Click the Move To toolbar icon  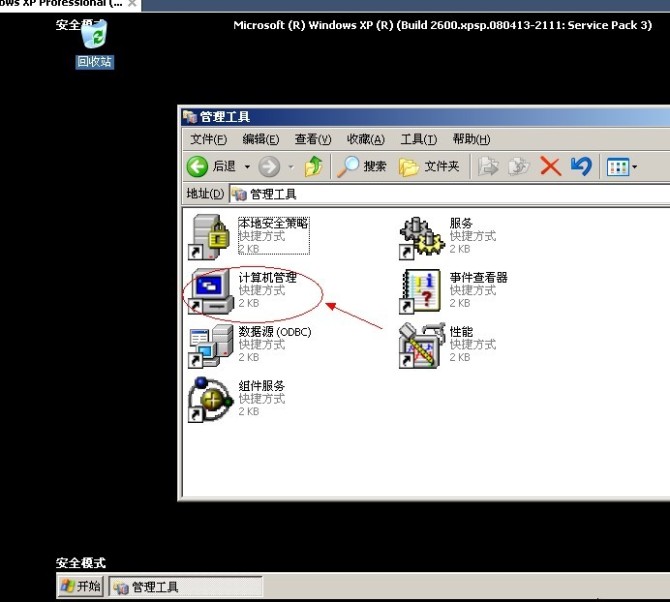pos(488,166)
